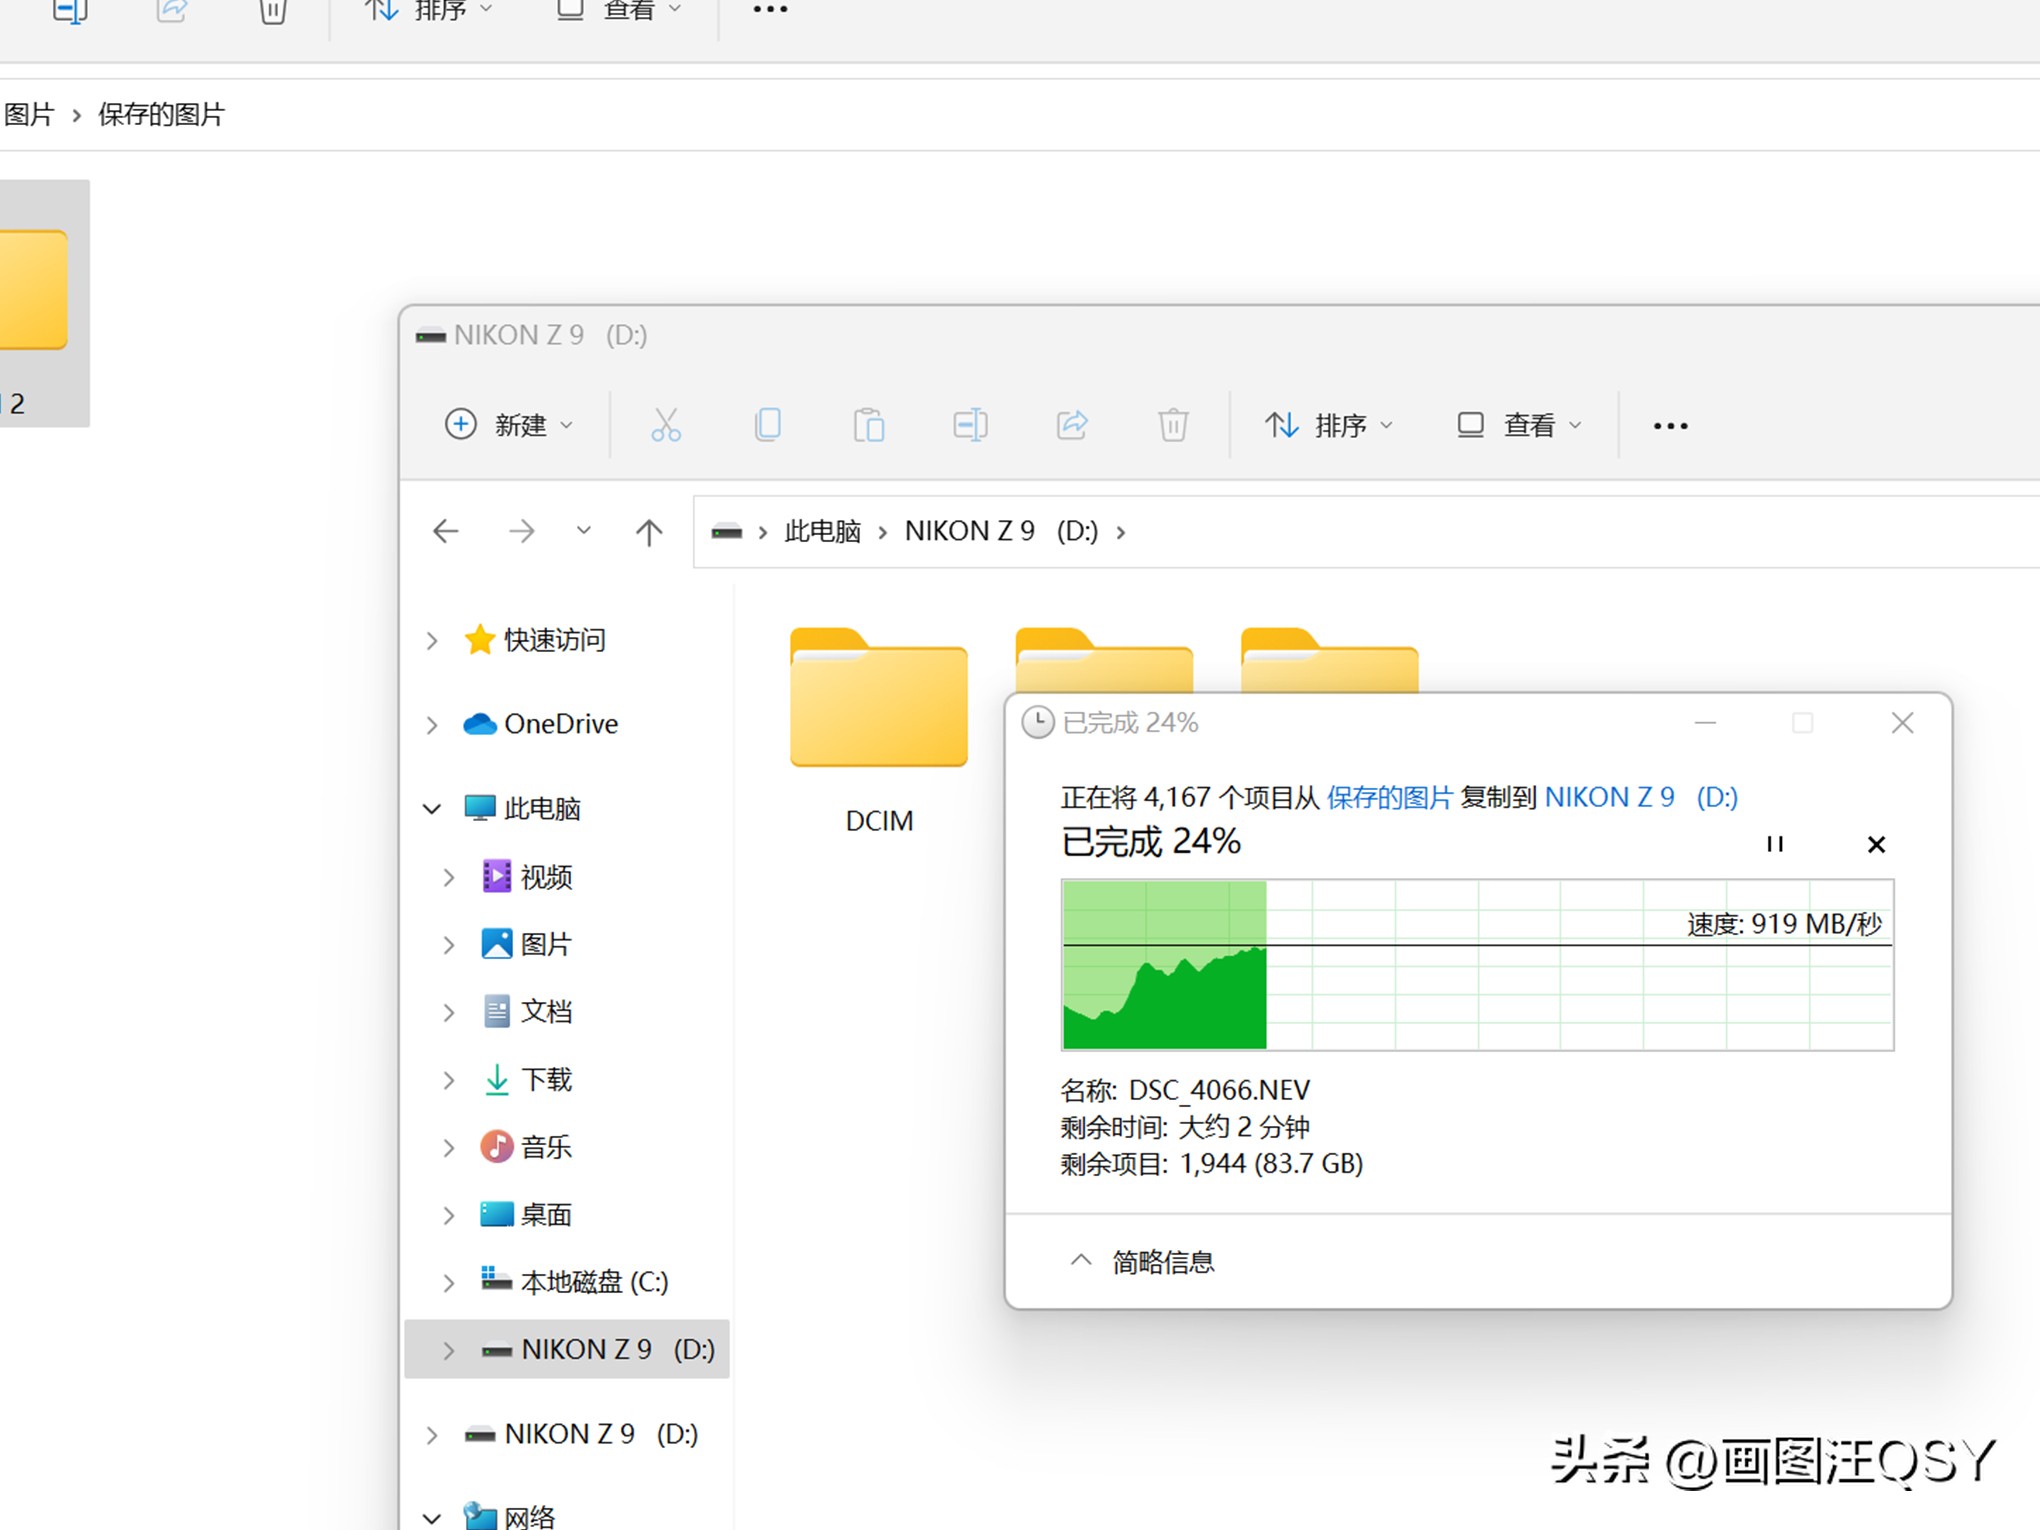Select 保存的图片 in the top breadcrumb bar
Viewport: 2040px width, 1530px height.
tap(161, 114)
